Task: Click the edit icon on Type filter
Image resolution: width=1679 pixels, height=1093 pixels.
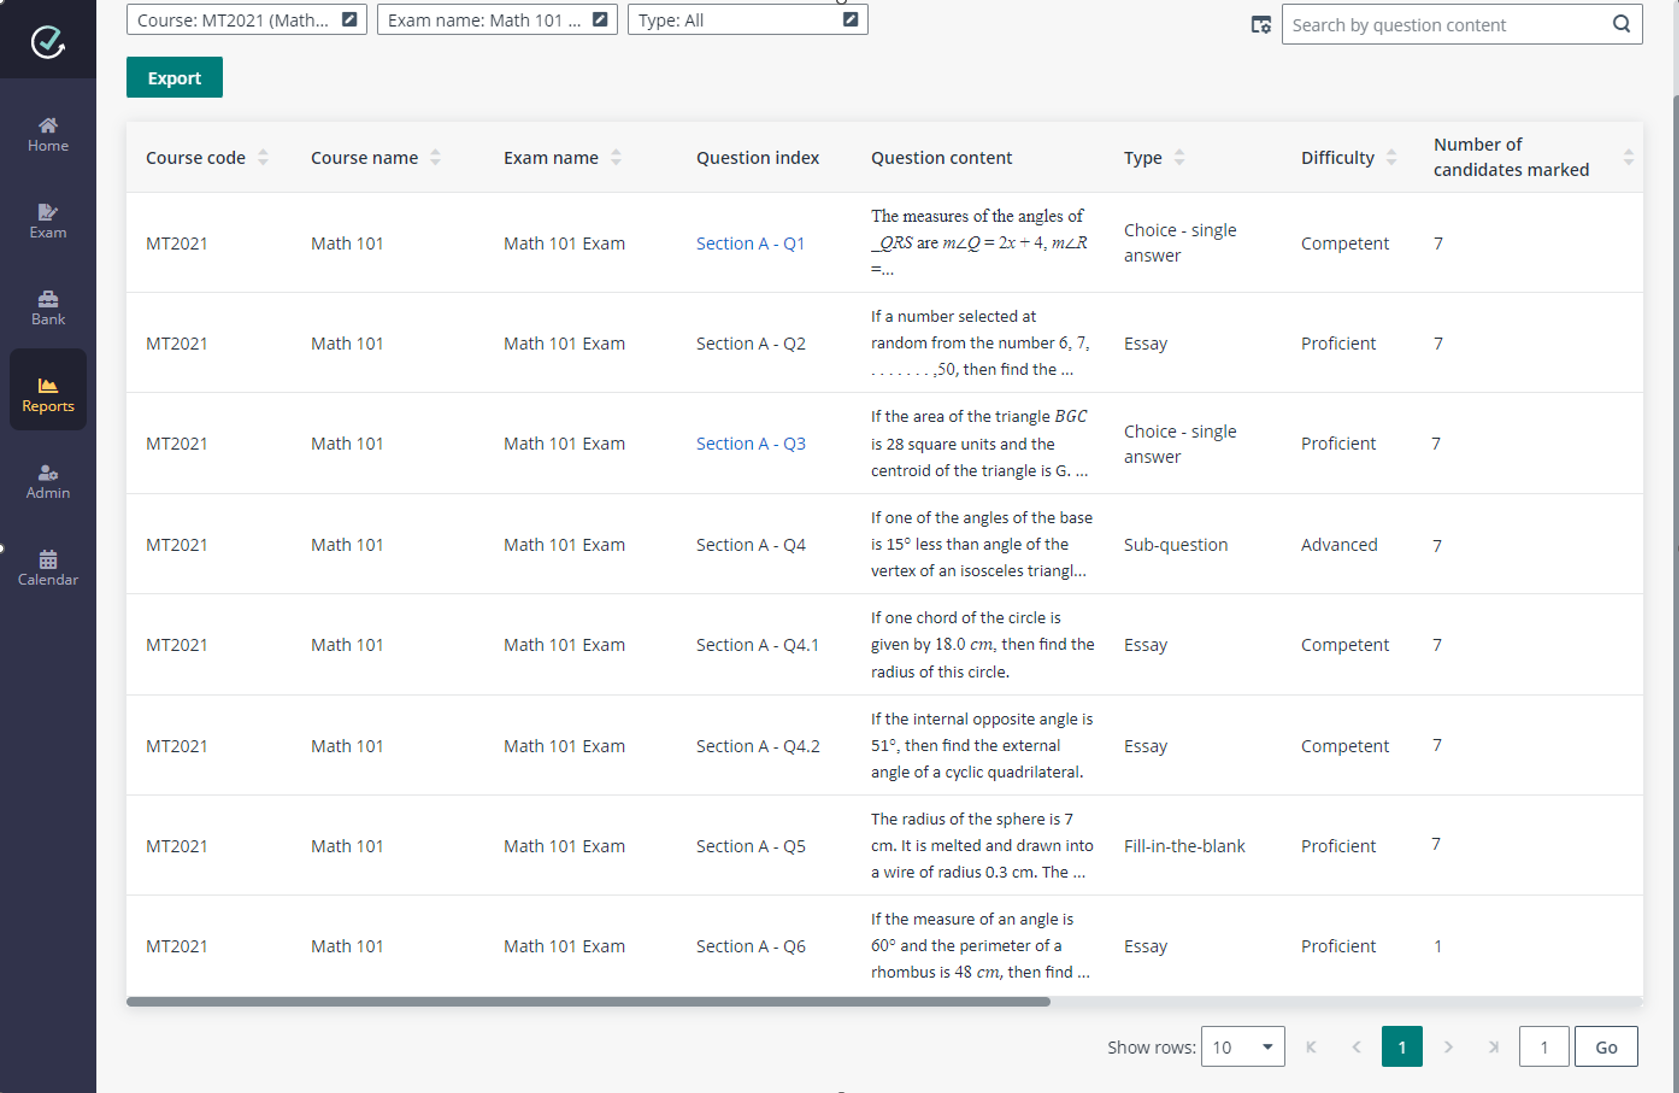Action: click(x=850, y=19)
